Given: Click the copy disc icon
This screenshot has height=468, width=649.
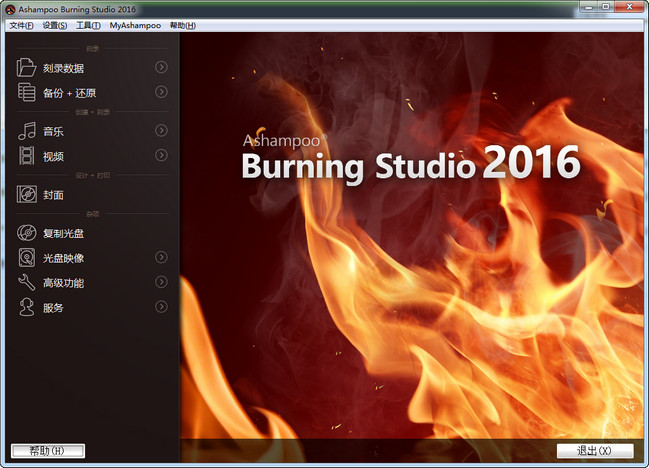Looking at the screenshot, I should coord(26,233).
